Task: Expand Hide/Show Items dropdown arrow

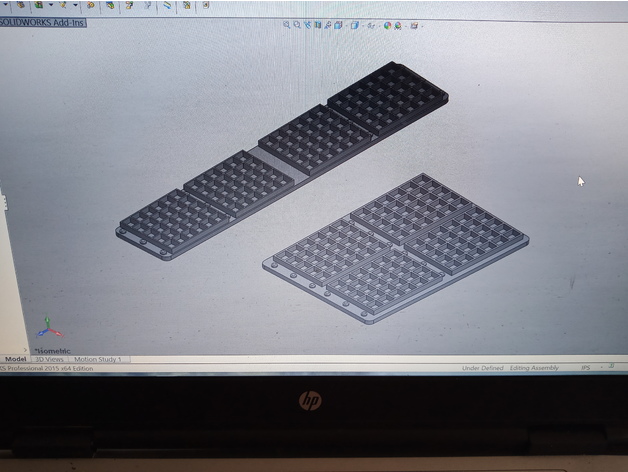Action: point(379,26)
